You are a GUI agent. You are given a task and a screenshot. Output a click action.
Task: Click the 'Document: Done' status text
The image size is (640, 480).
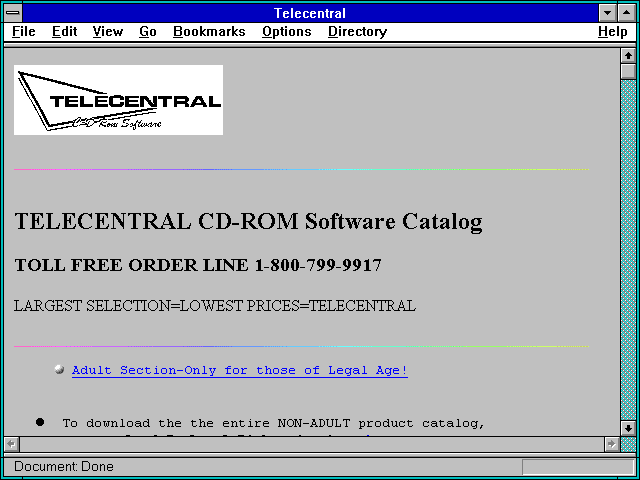(x=64, y=467)
